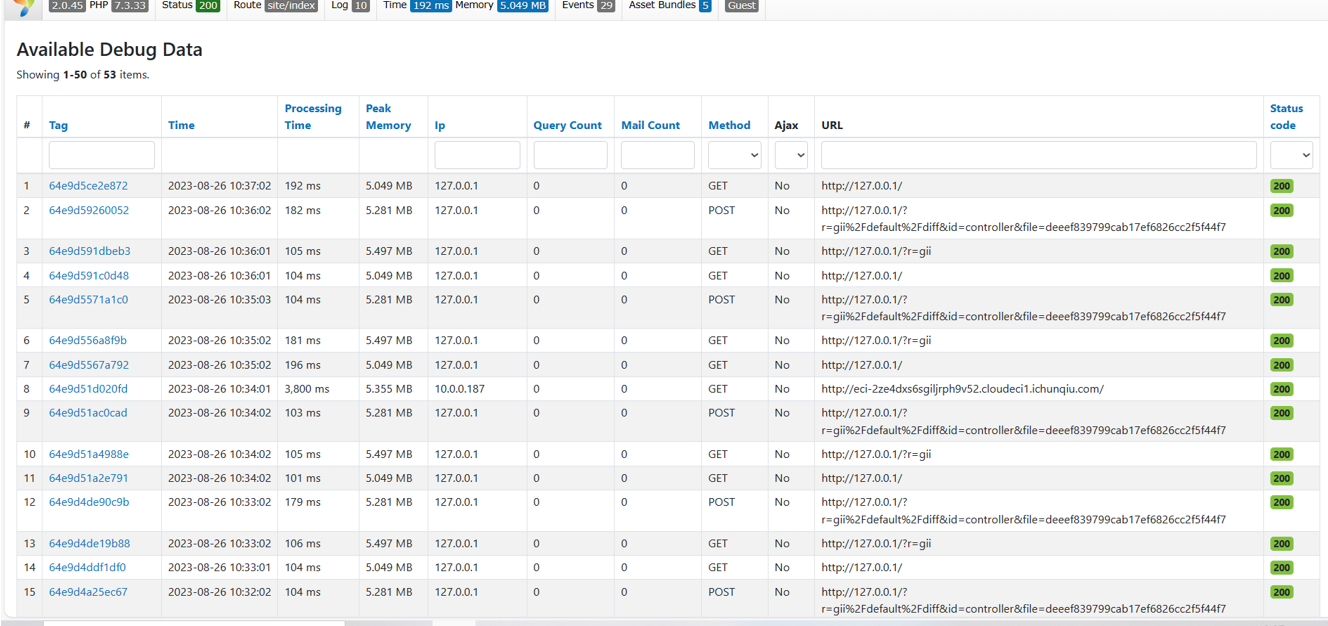This screenshot has height=626, width=1328.
Task: Click the Available Debug Data heading
Action: [x=109, y=50]
